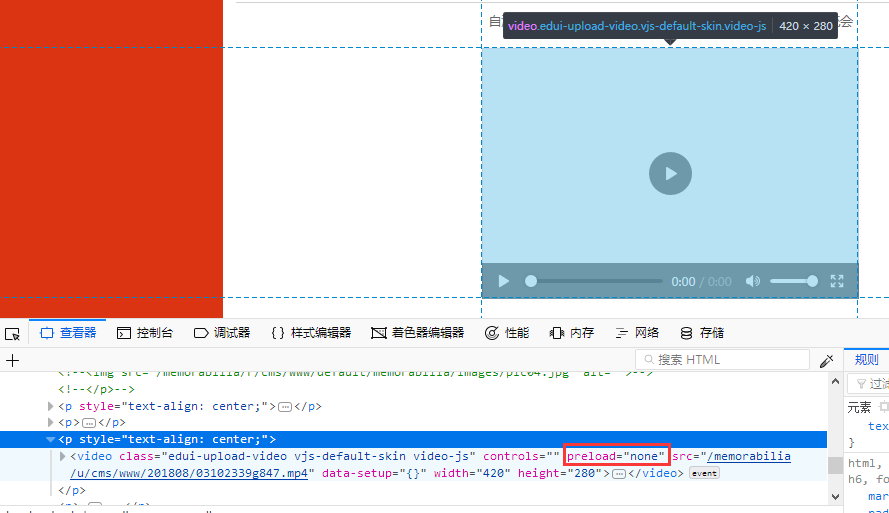
Task: Switch to the 调试器 debugger tab
Action: coord(222,333)
